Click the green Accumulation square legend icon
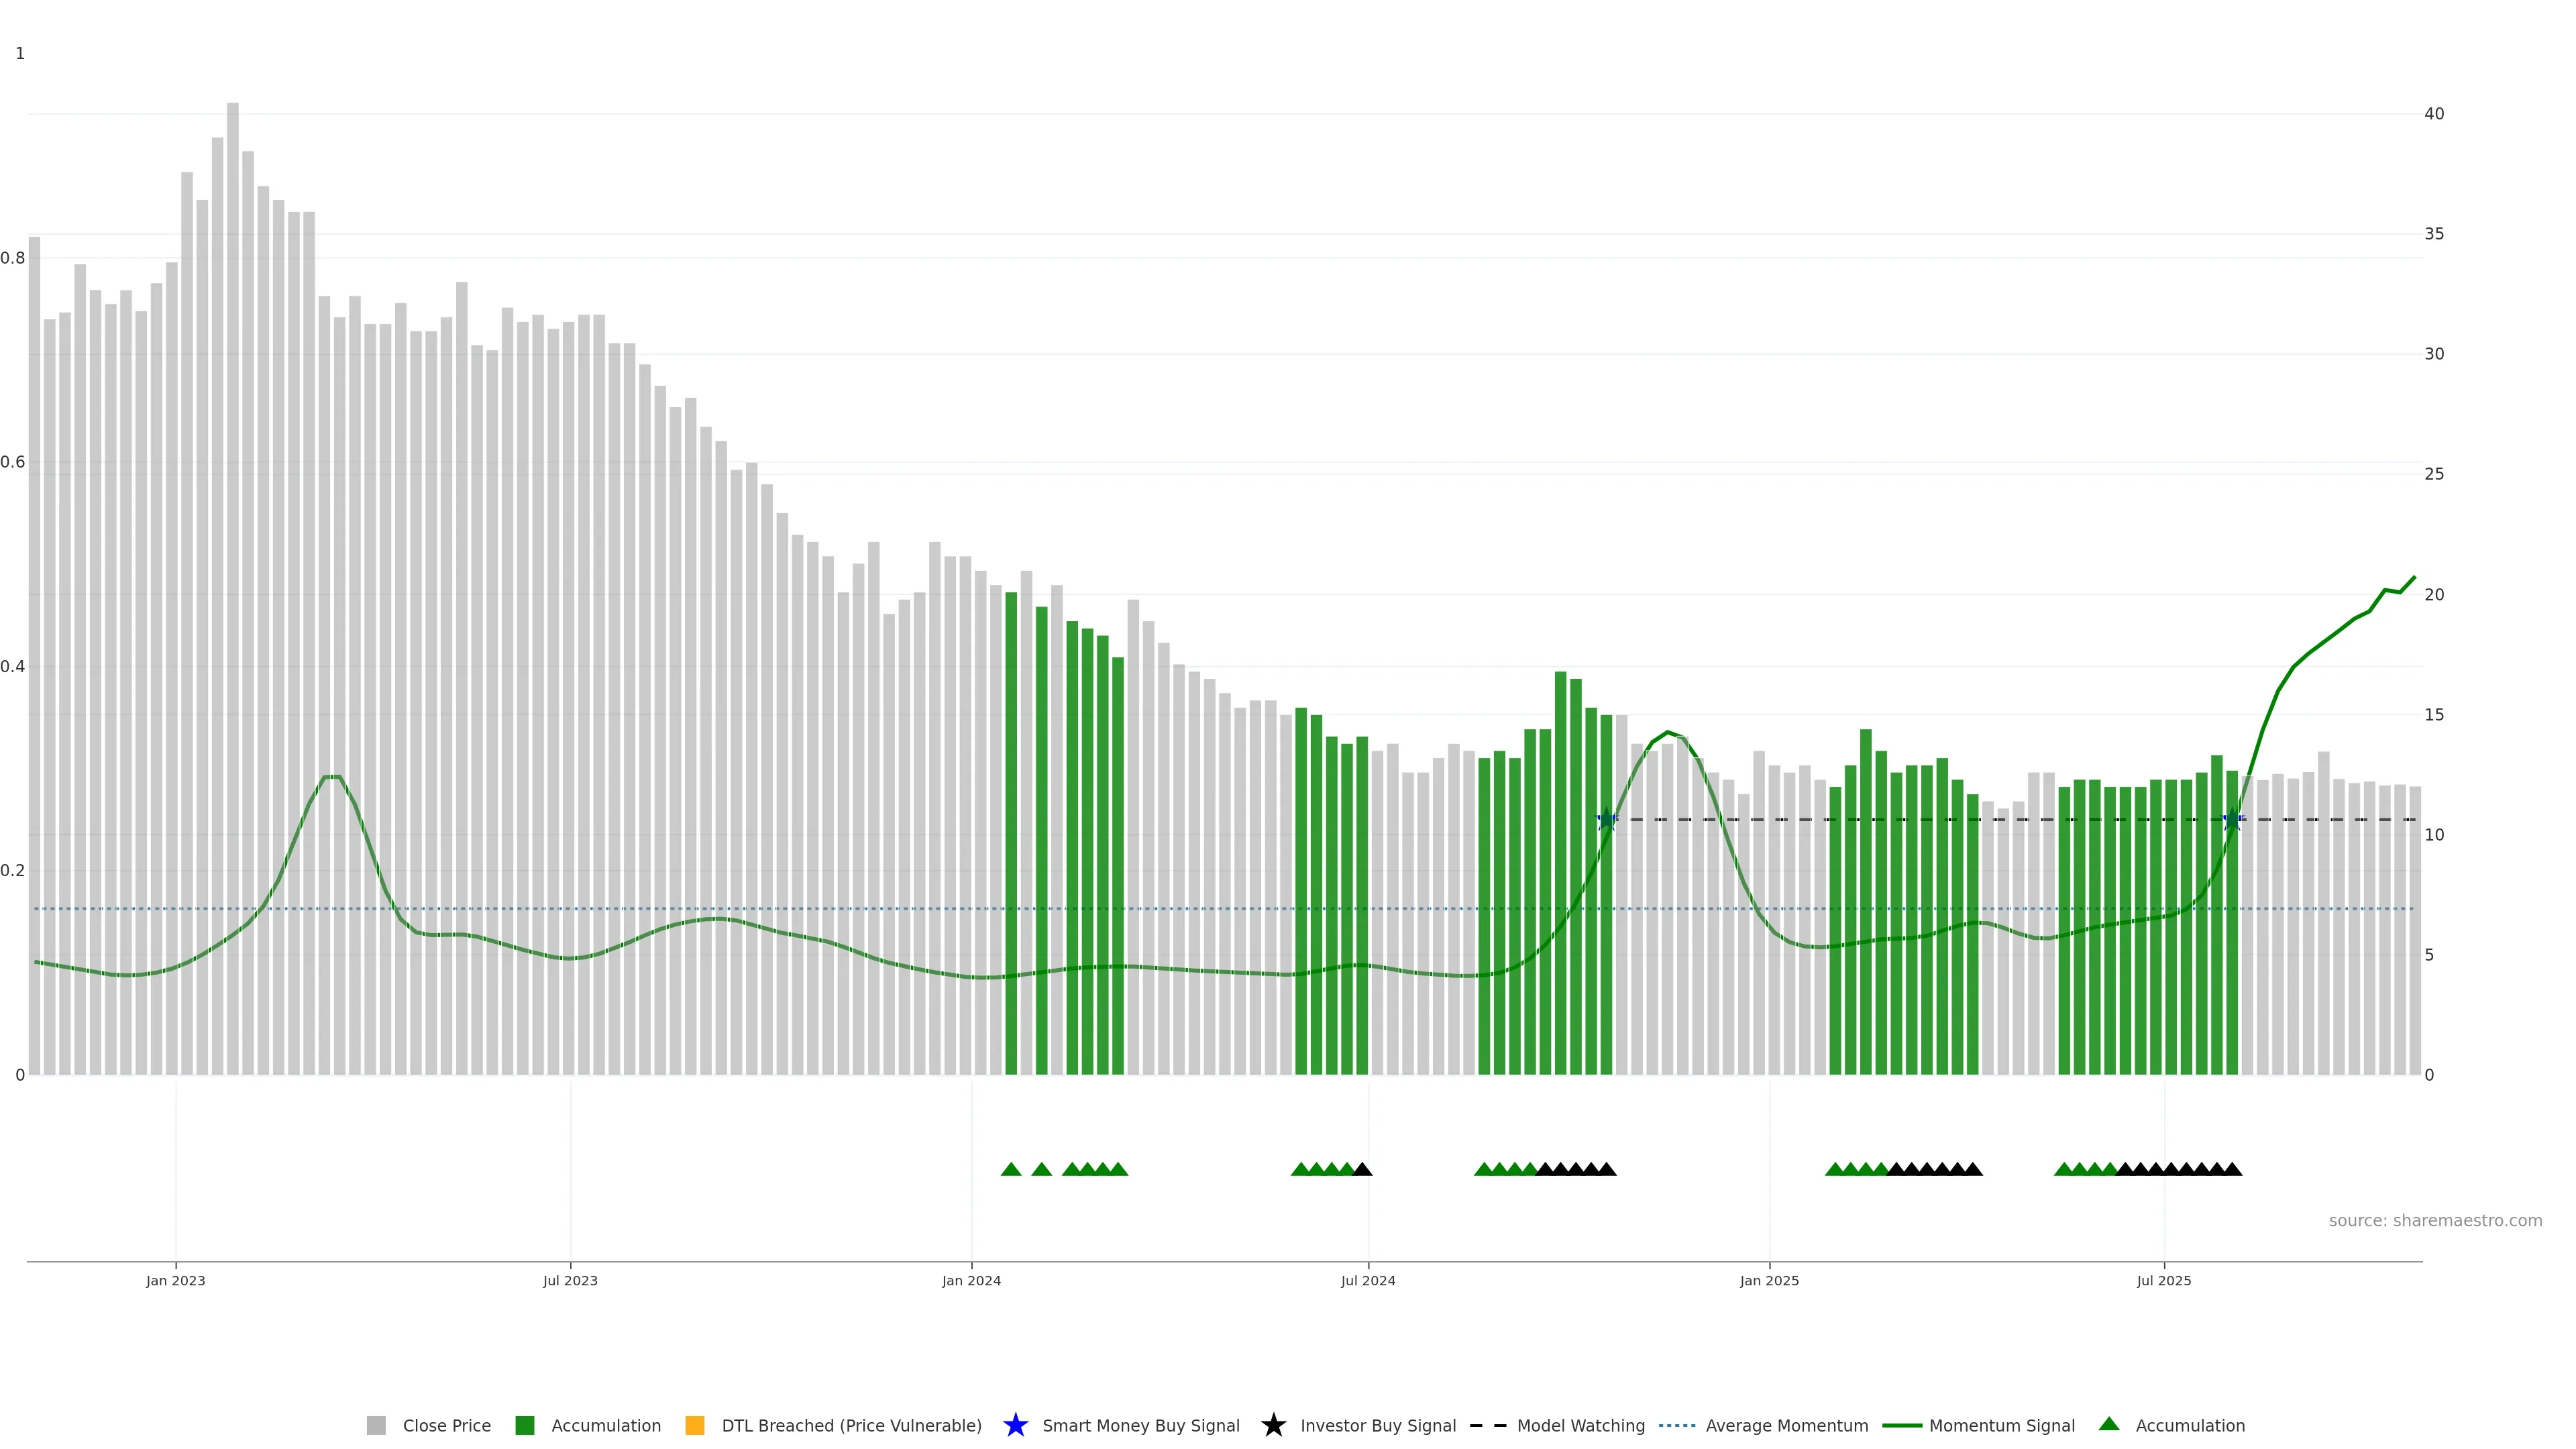The width and height of the screenshot is (2576, 1449). 524,1426
